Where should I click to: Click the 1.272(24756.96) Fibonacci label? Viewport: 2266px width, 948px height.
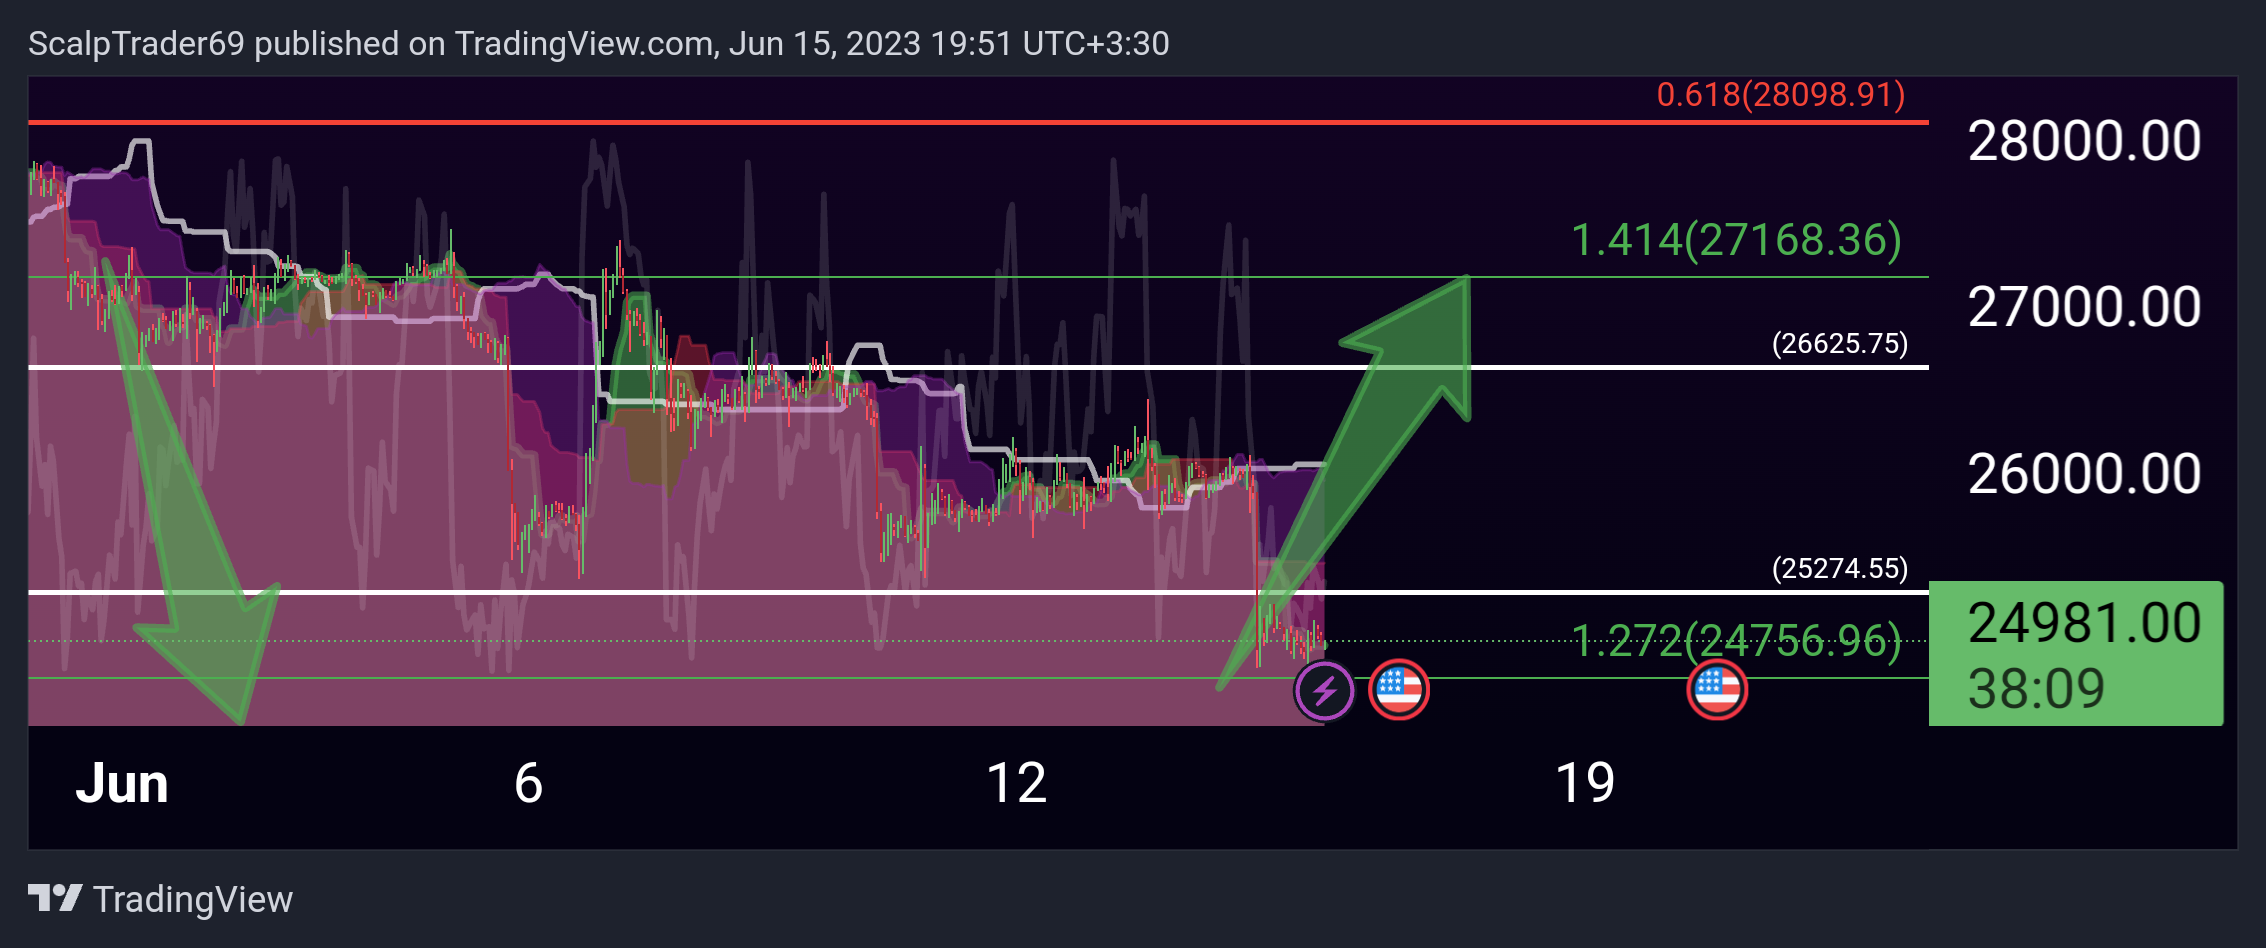click(x=1736, y=640)
